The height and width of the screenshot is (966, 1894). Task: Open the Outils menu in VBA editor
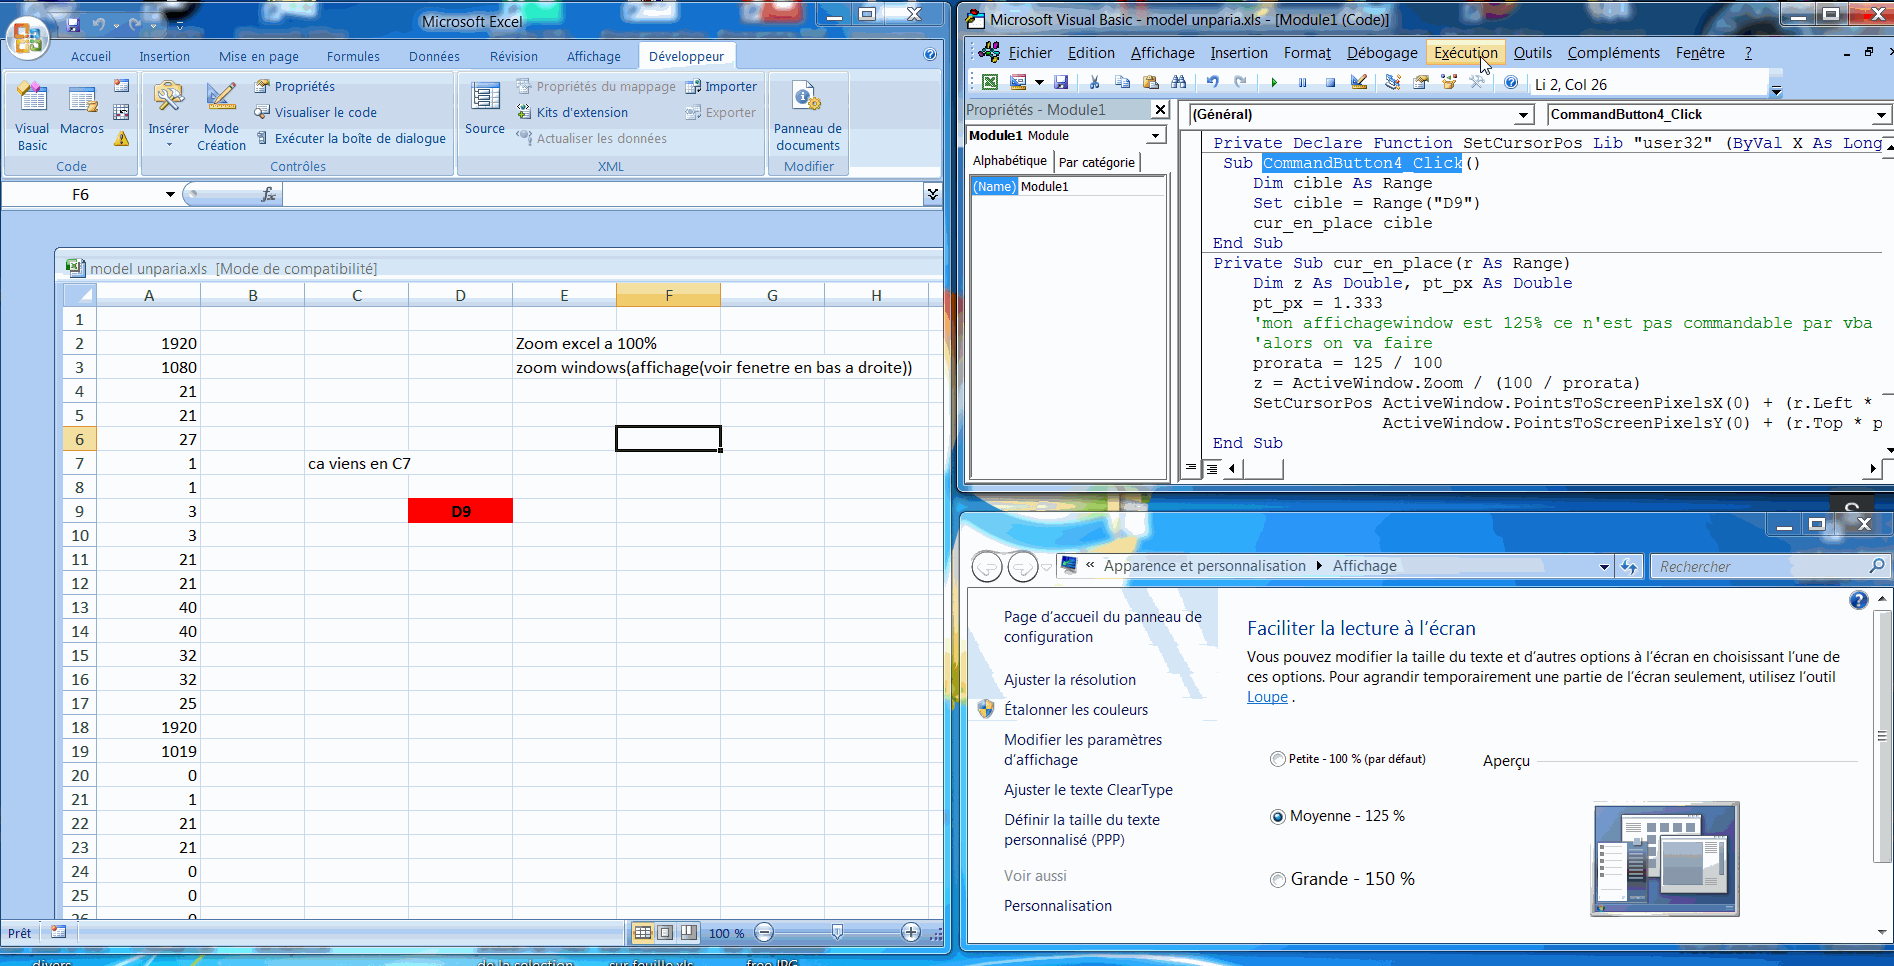(1532, 53)
